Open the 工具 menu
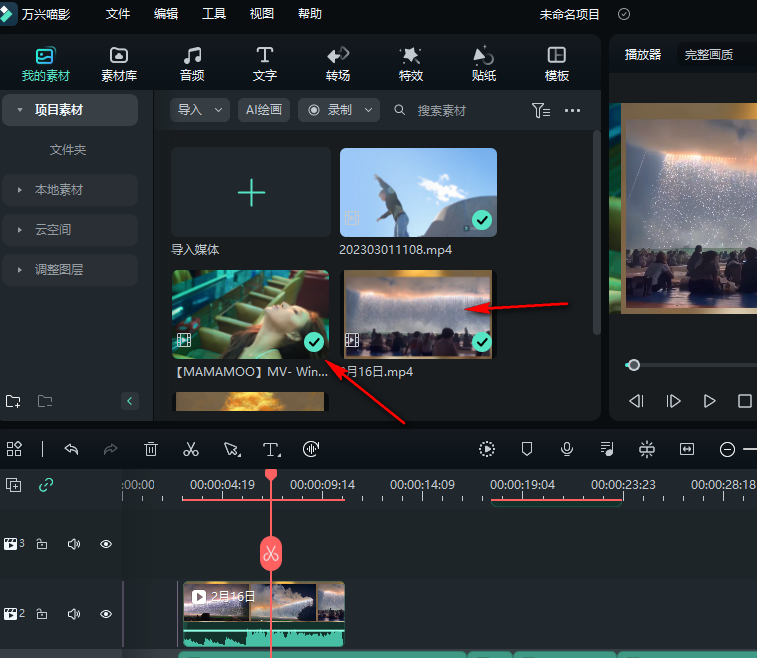This screenshot has height=658, width=757. (x=214, y=14)
